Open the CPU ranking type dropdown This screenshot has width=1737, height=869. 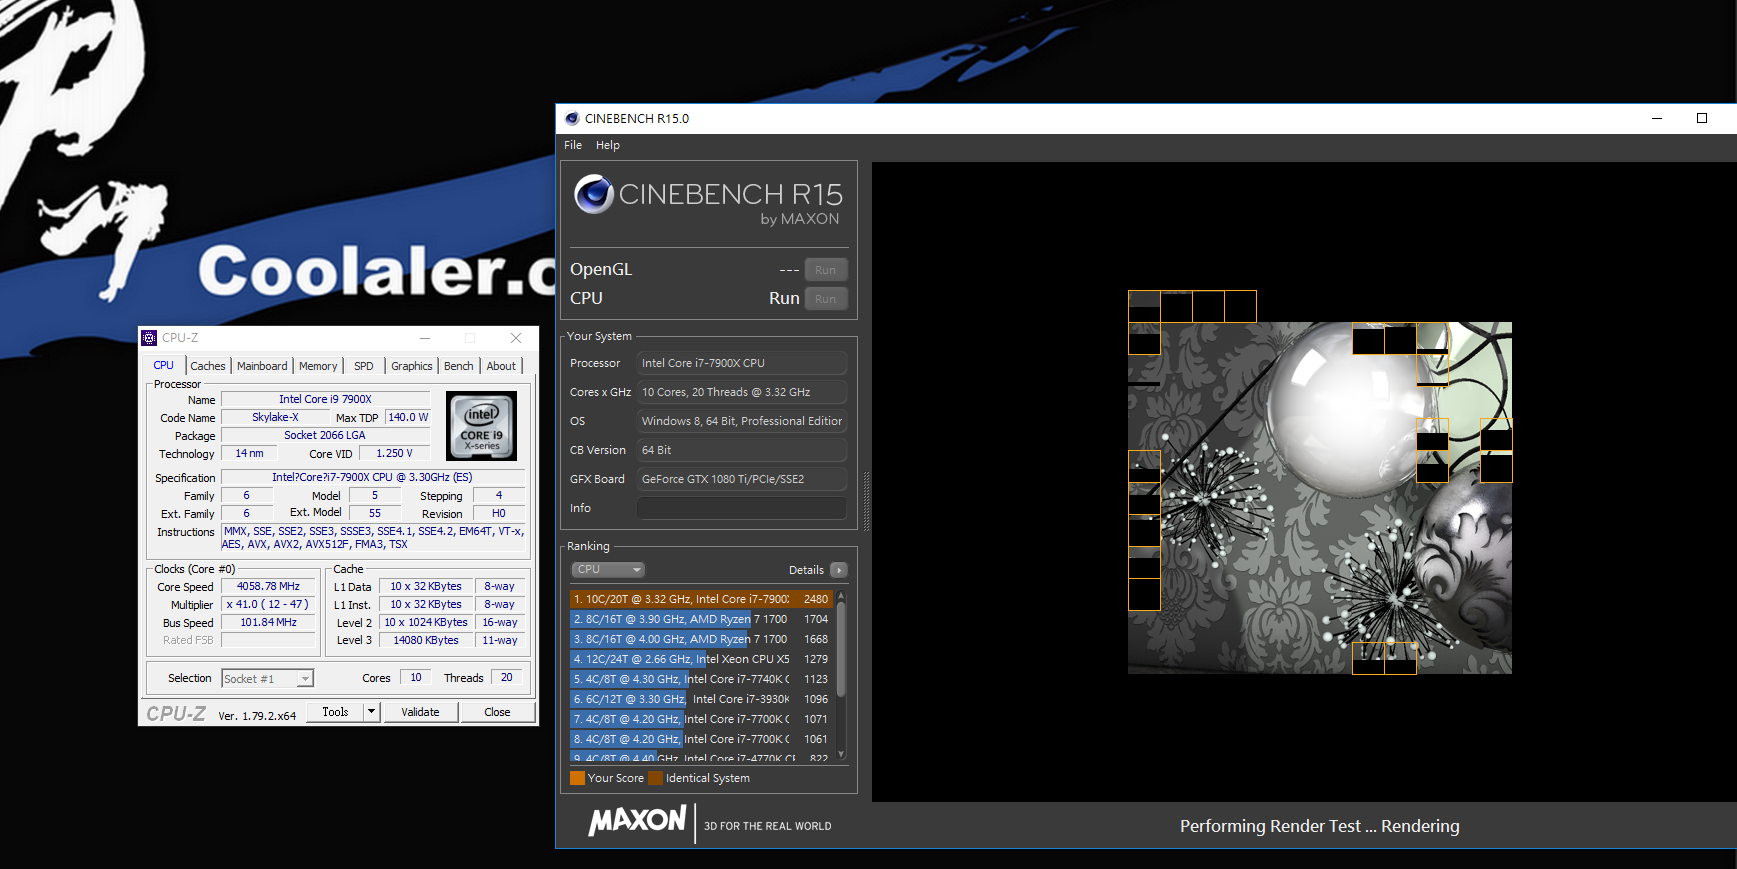608,569
